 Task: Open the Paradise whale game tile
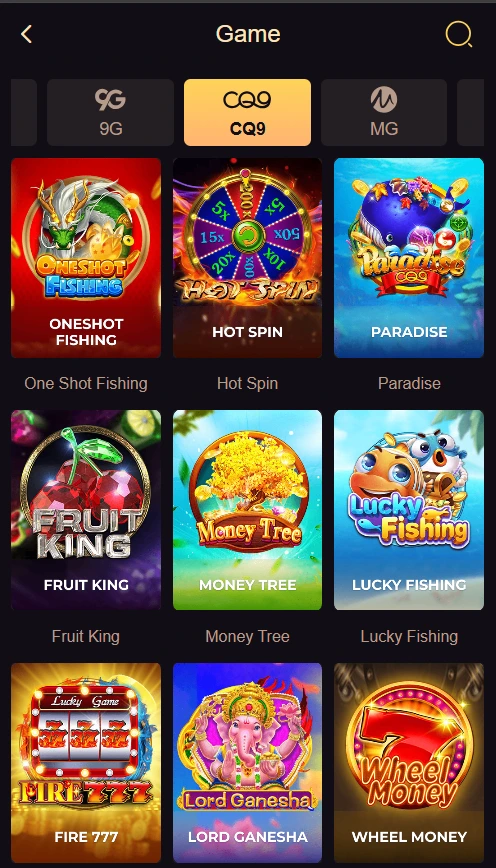(x=409, y=258)
